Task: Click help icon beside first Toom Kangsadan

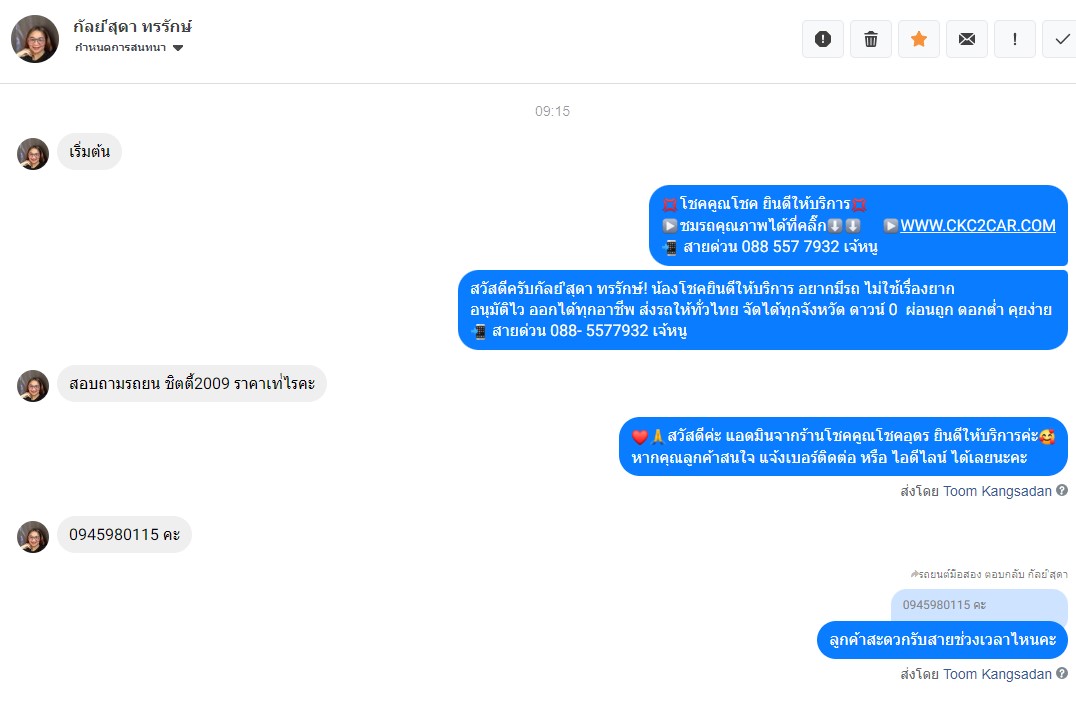Action: [1062, 490]
